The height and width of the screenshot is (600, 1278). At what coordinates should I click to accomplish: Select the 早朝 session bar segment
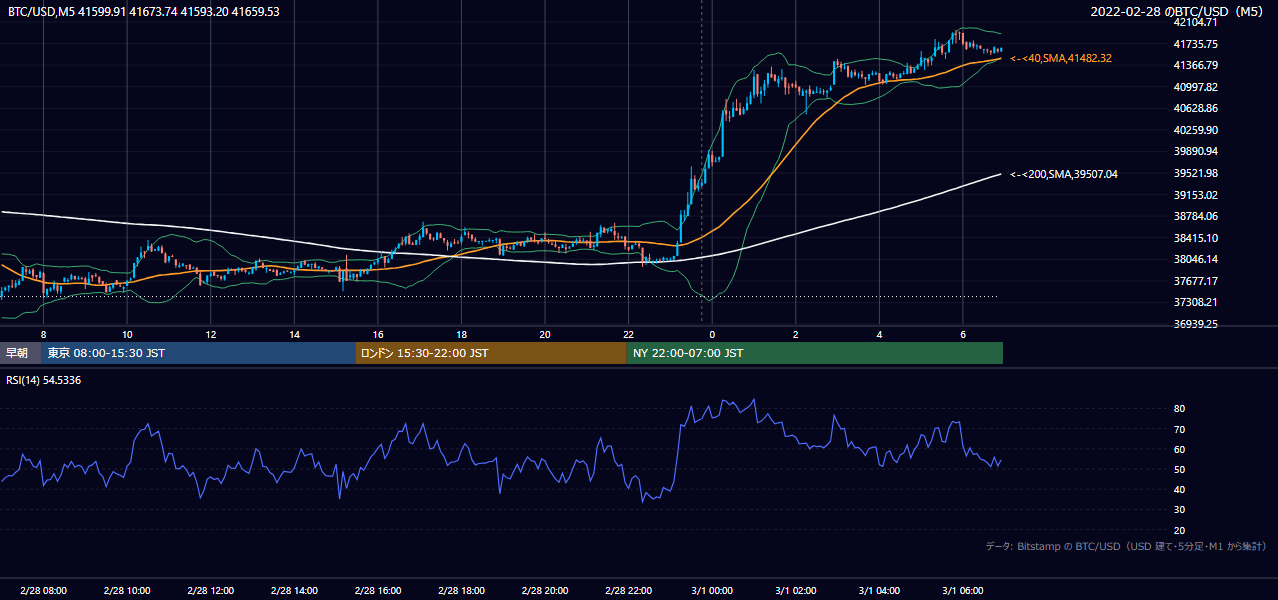tap(20, 353)
